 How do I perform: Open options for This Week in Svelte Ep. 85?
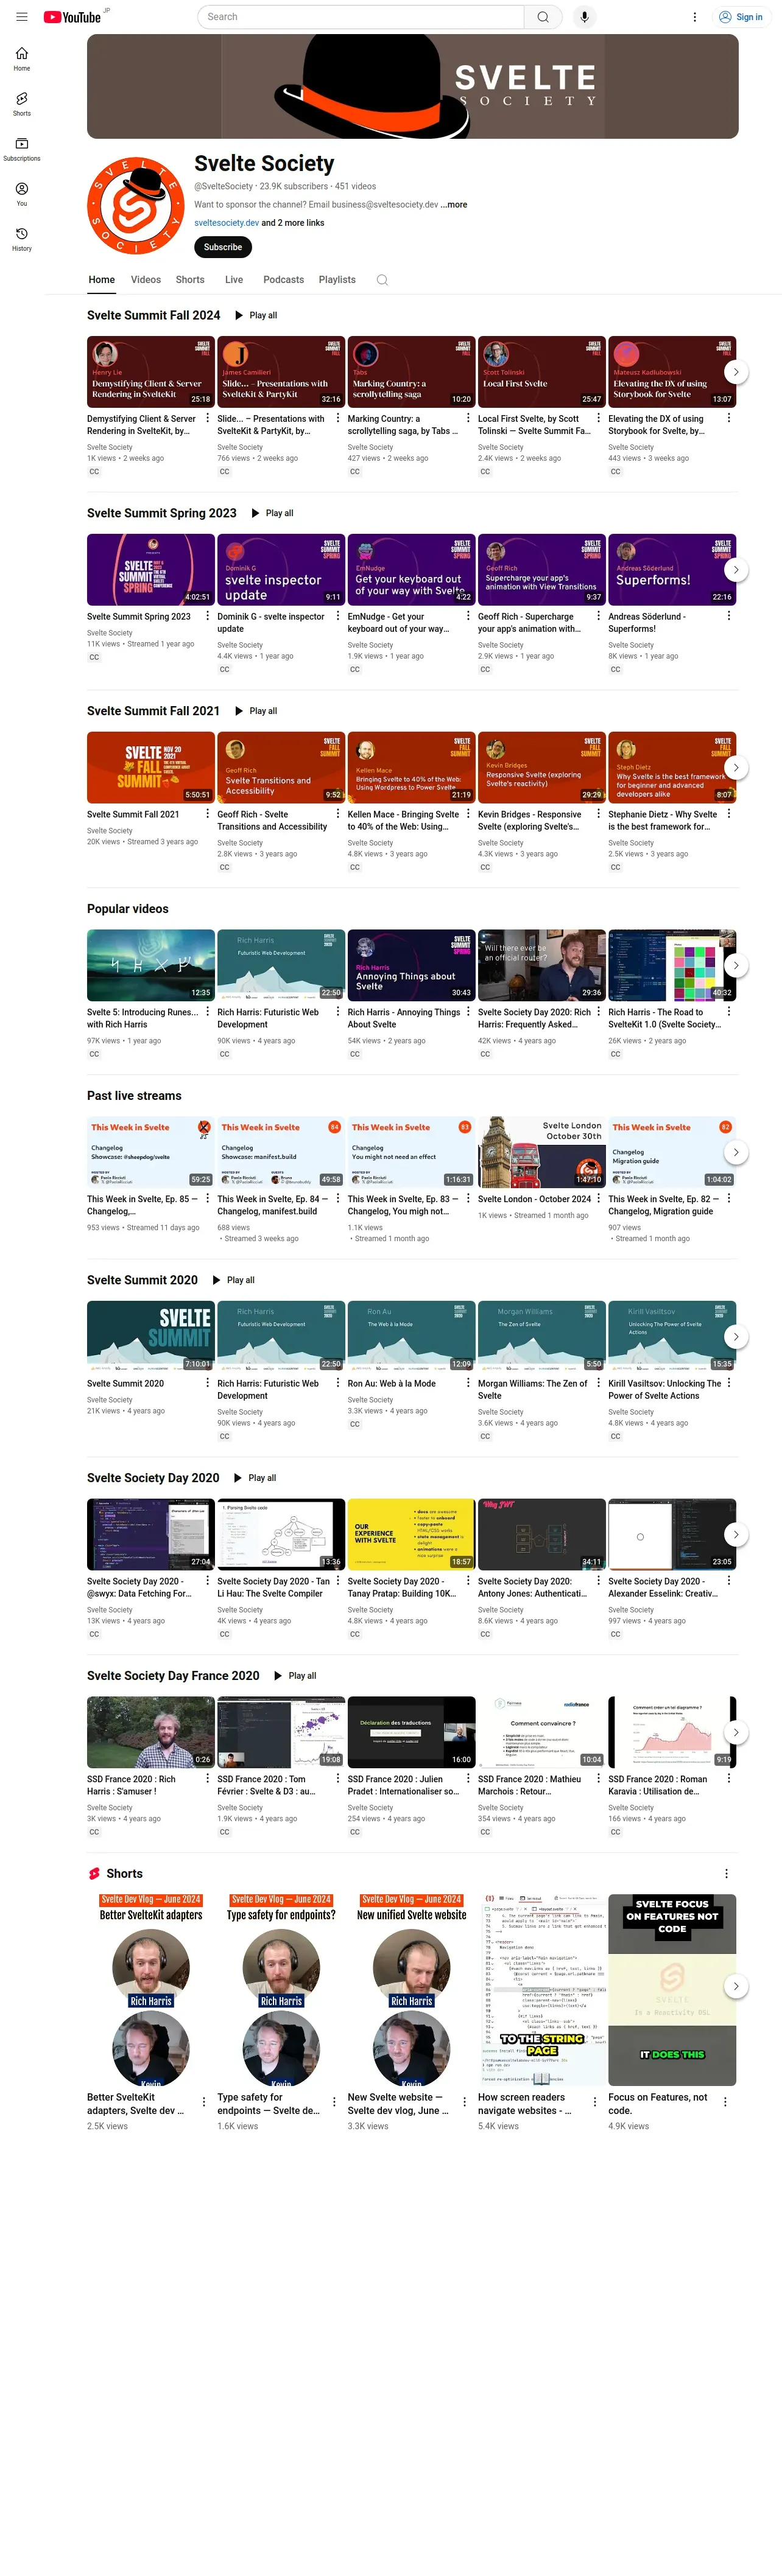208,1198
